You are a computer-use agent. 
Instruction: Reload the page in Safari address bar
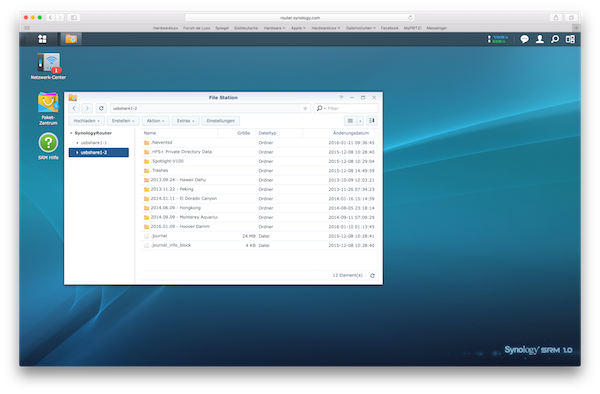(410, 18)
